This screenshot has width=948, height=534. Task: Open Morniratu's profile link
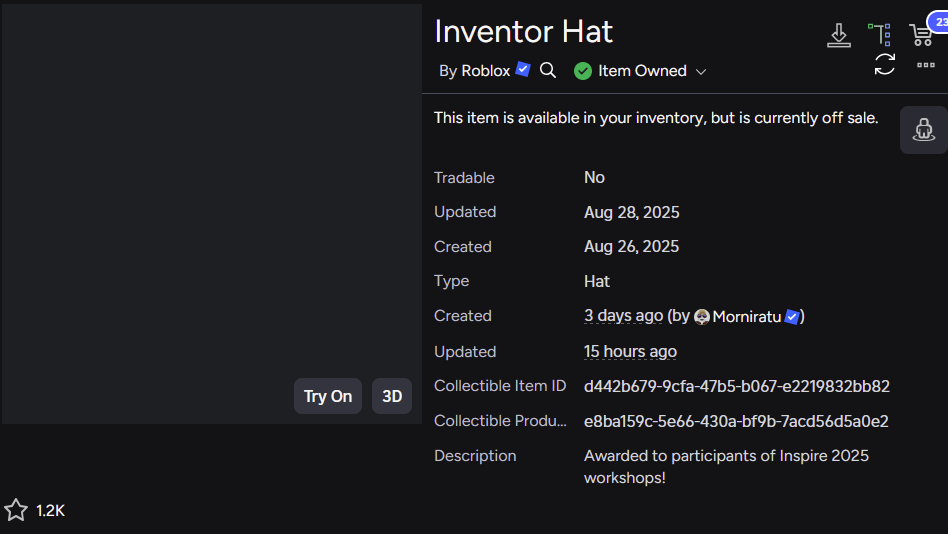point(747,317)
